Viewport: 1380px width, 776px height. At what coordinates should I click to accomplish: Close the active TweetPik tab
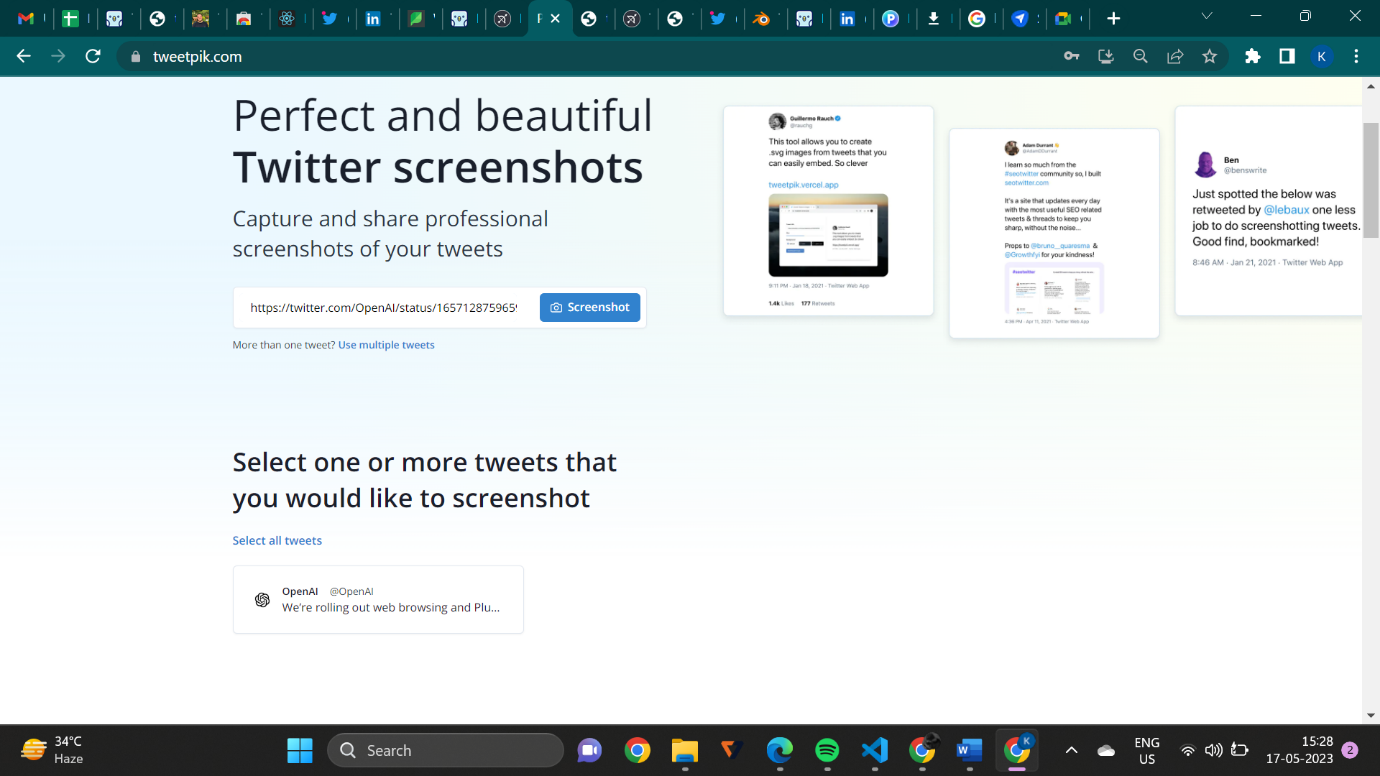pyautogui.click(x=555, y=18)
